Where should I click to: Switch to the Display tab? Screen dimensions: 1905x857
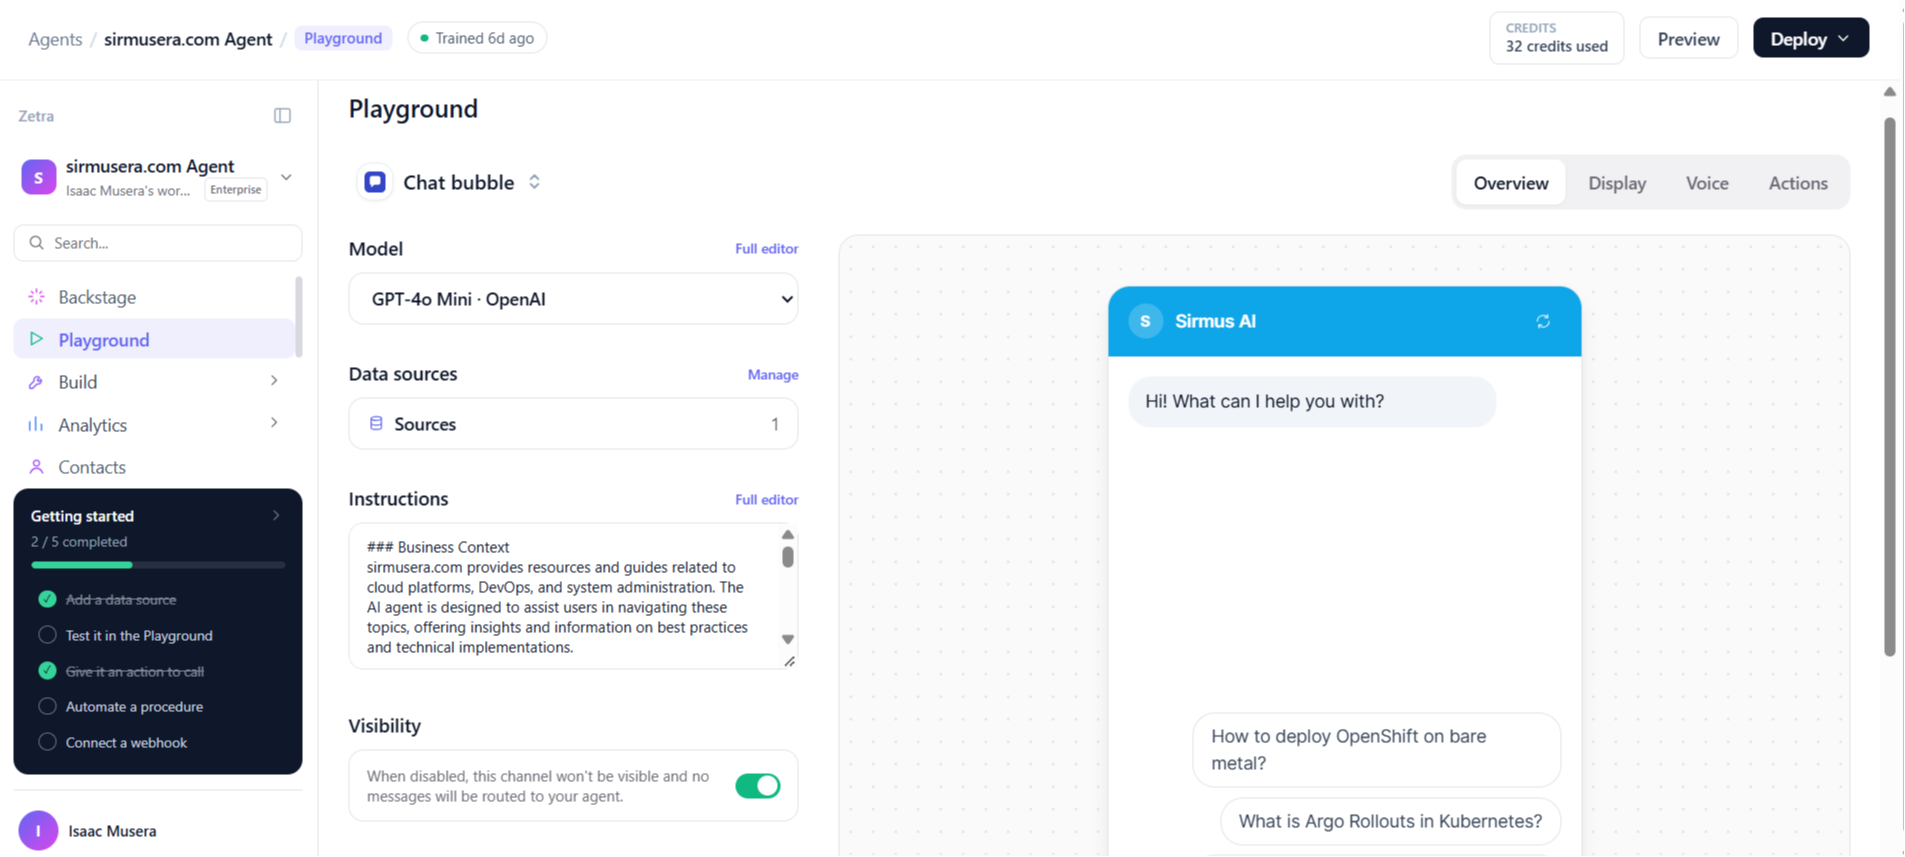click(x=1617, y=183)
